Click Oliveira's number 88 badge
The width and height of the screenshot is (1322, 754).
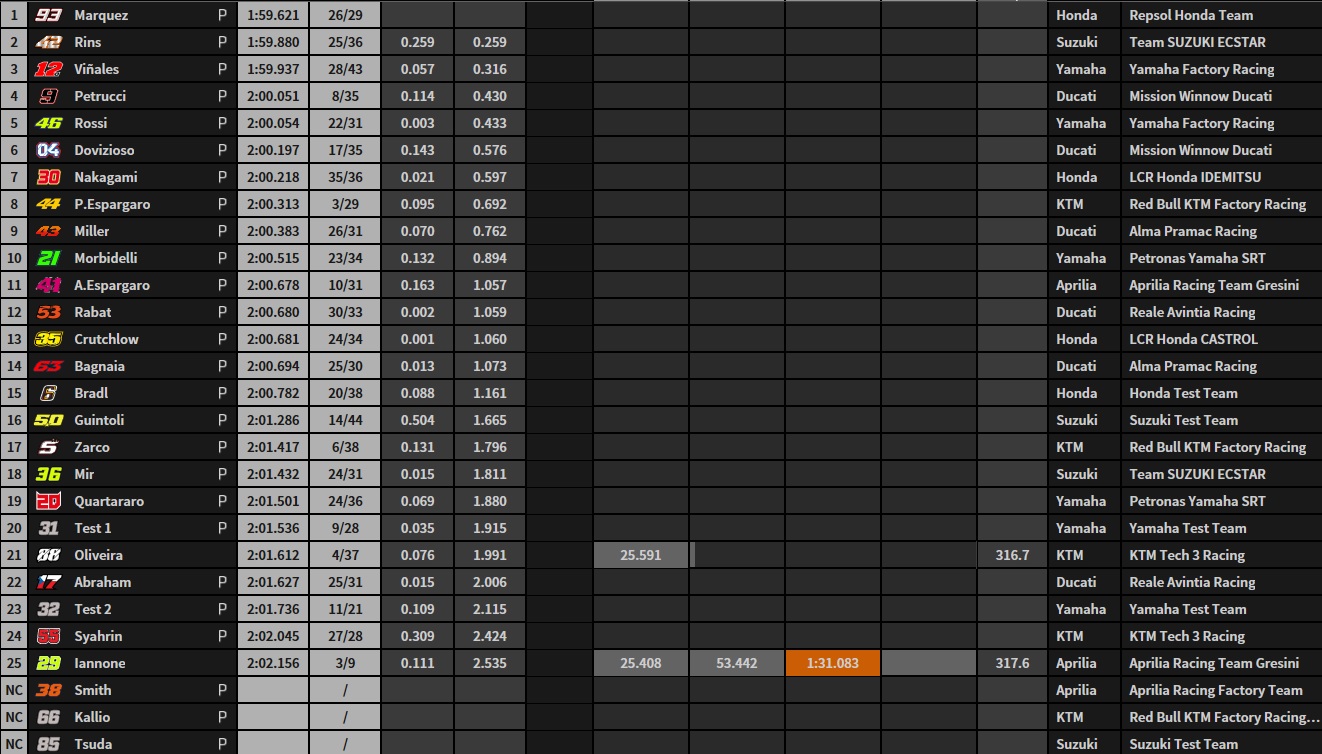pos(48,555)
